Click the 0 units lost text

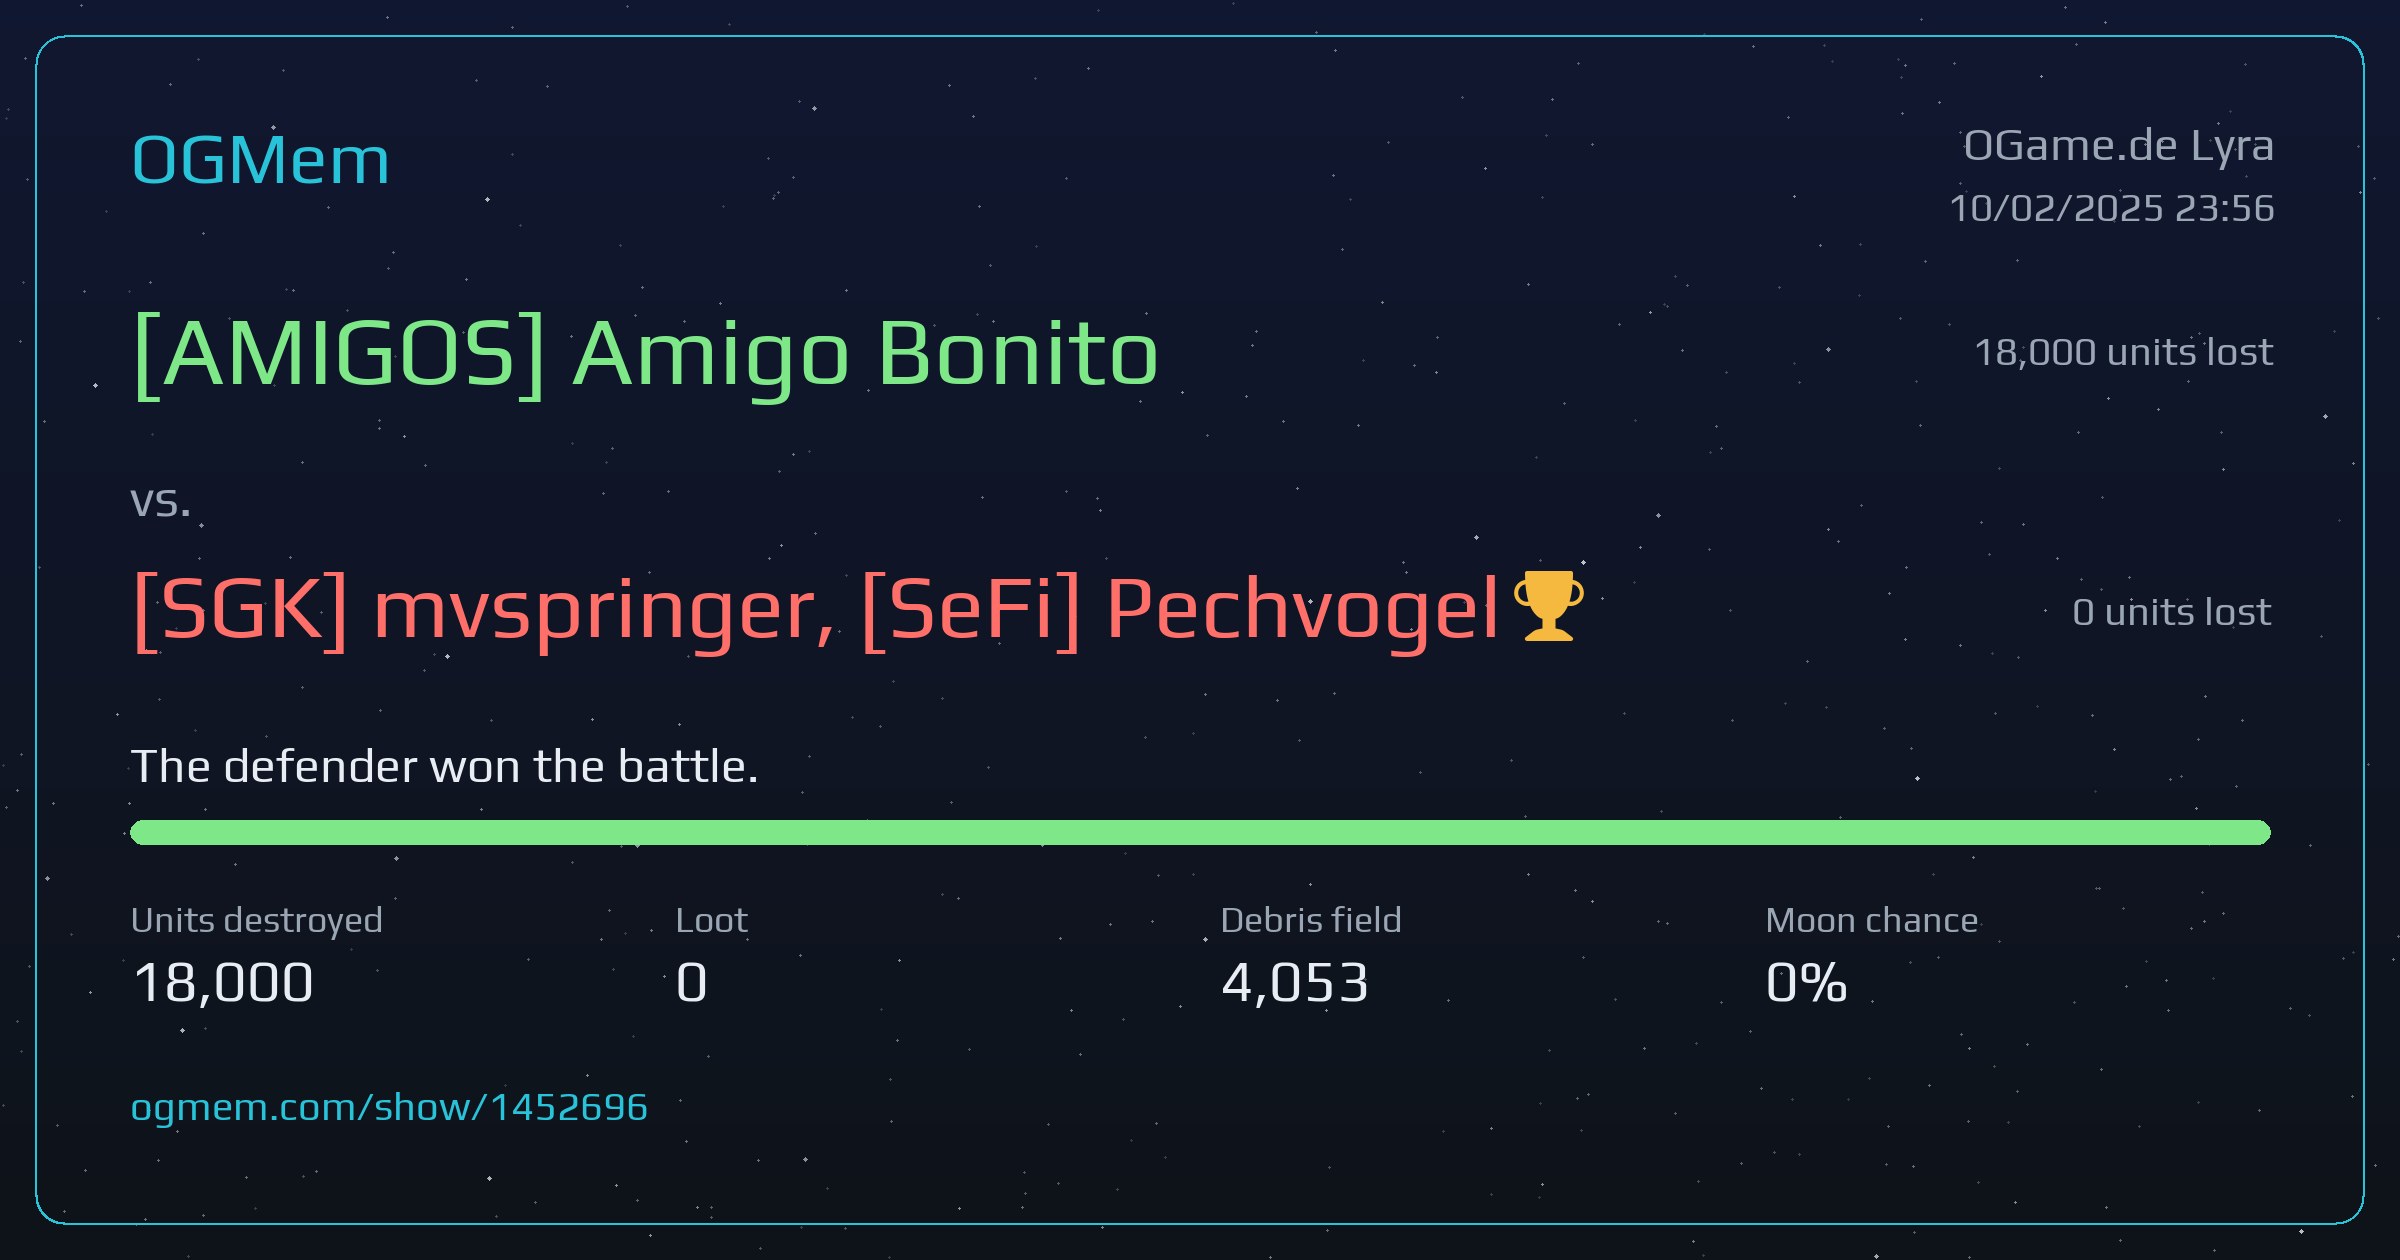[2172, 612]
